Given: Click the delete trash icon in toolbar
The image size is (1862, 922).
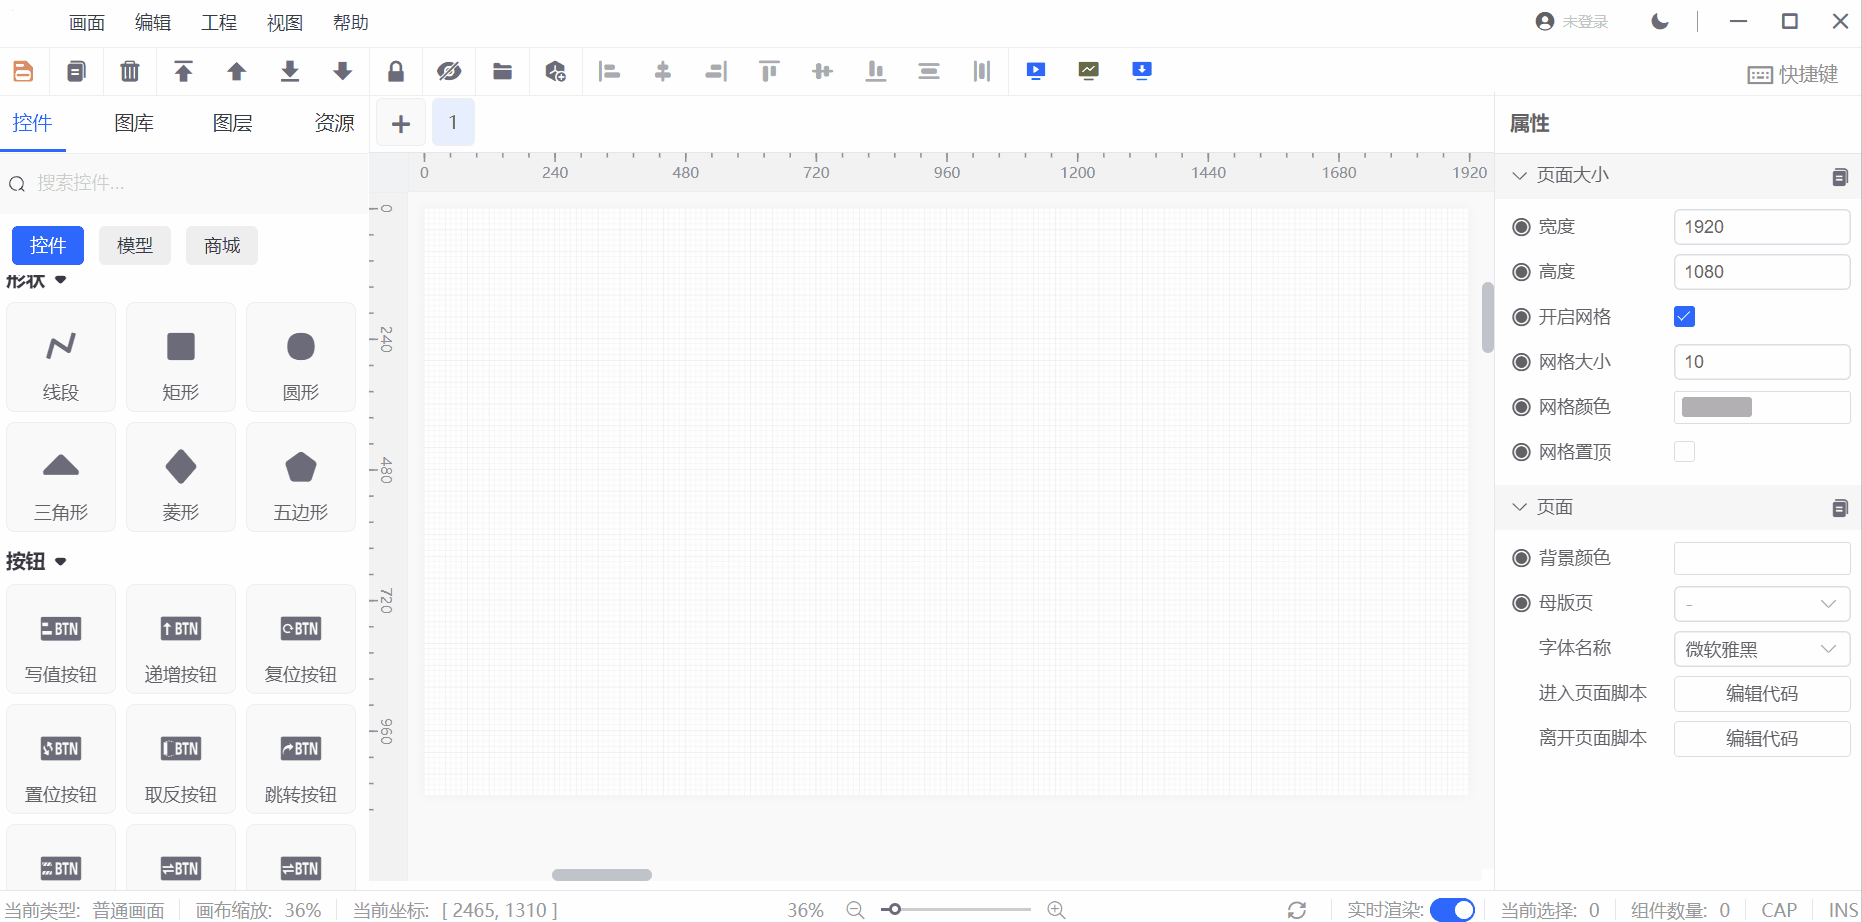Looking at the screenshot, I should pos(130,71).
